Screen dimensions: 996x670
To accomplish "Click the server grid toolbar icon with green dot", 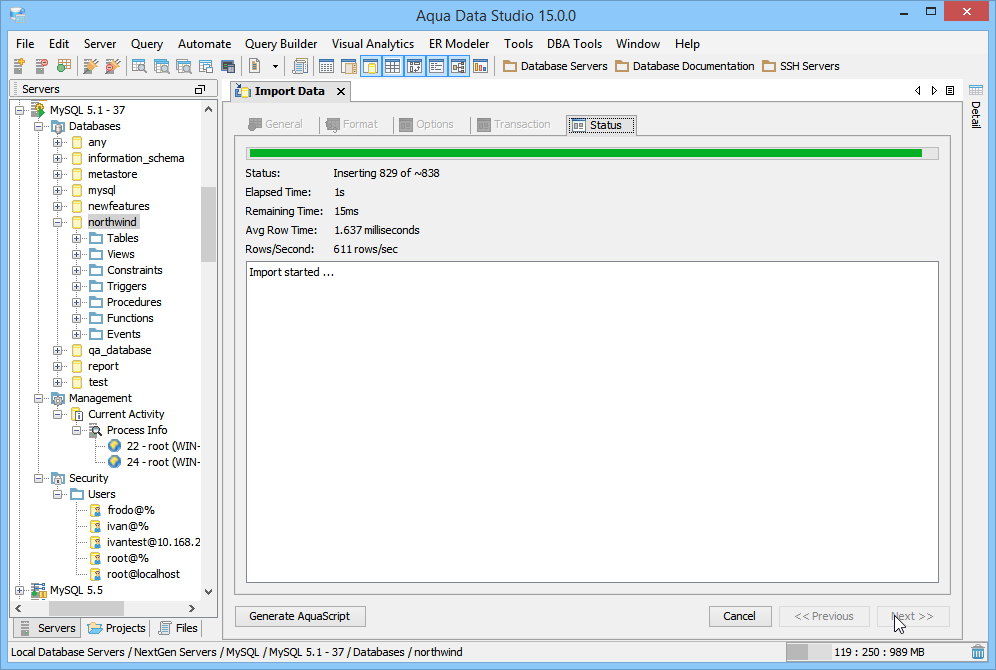I will point(64,65).
